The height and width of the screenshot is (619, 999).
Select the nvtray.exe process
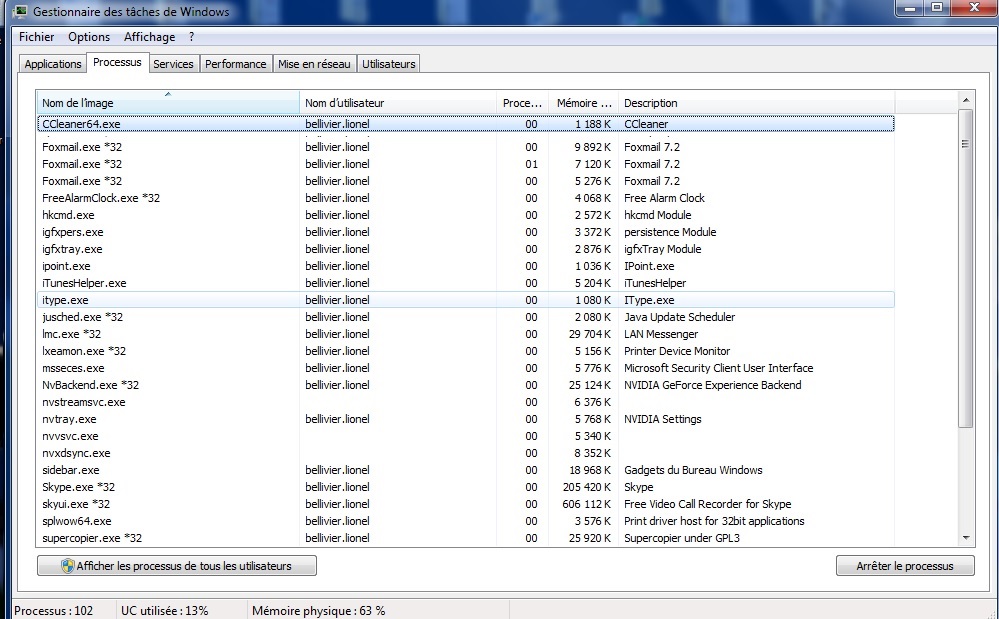coord(465,418)
